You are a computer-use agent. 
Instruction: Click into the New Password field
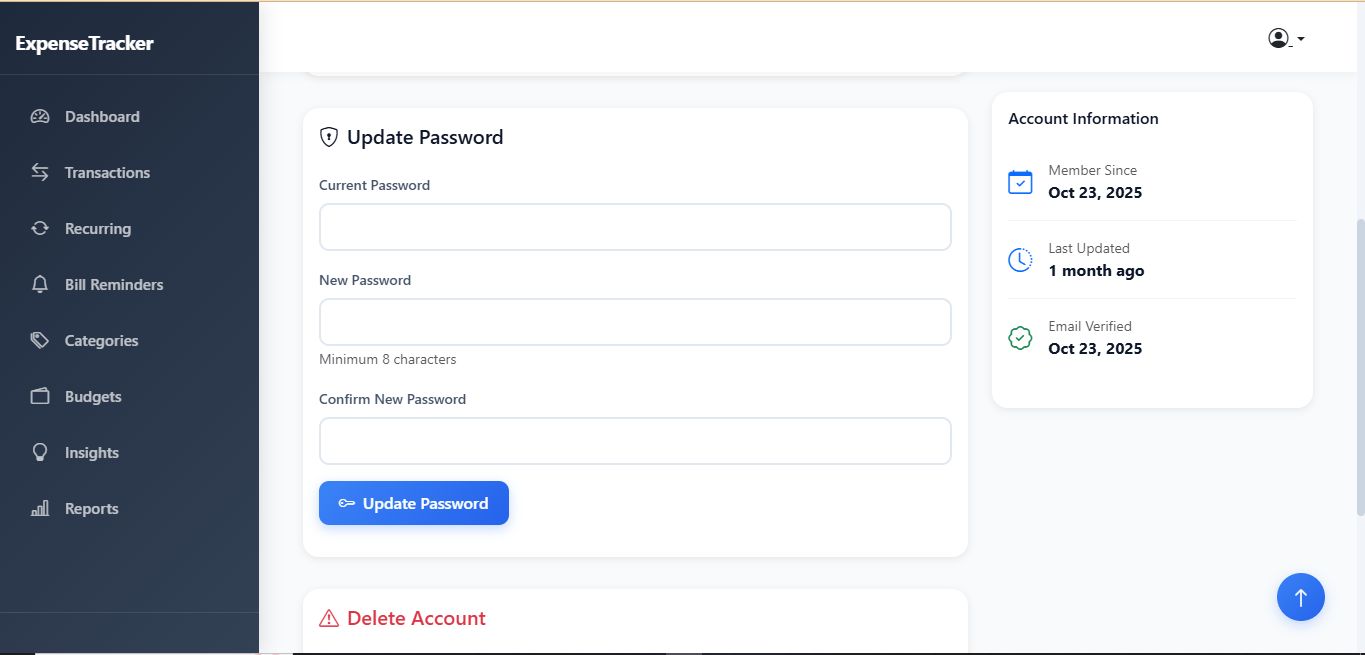pos(635,322)
